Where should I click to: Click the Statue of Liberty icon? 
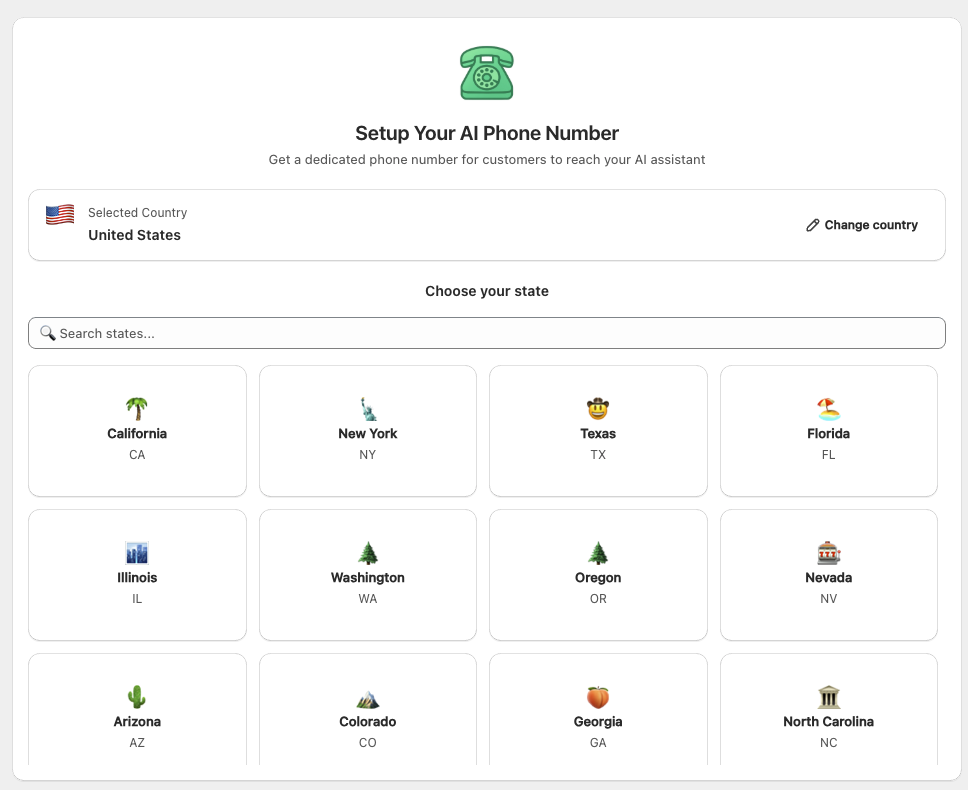click(x=368, y=408)
